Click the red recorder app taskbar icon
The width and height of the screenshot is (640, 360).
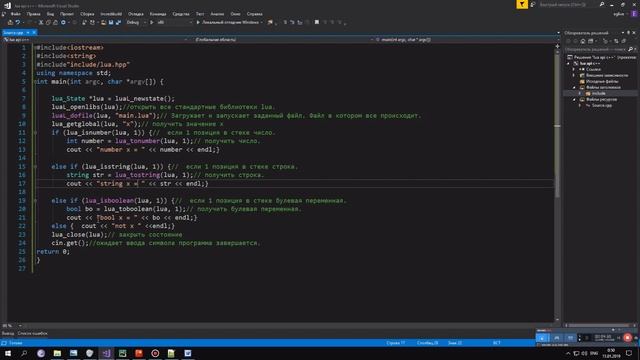tap(155, 353)
